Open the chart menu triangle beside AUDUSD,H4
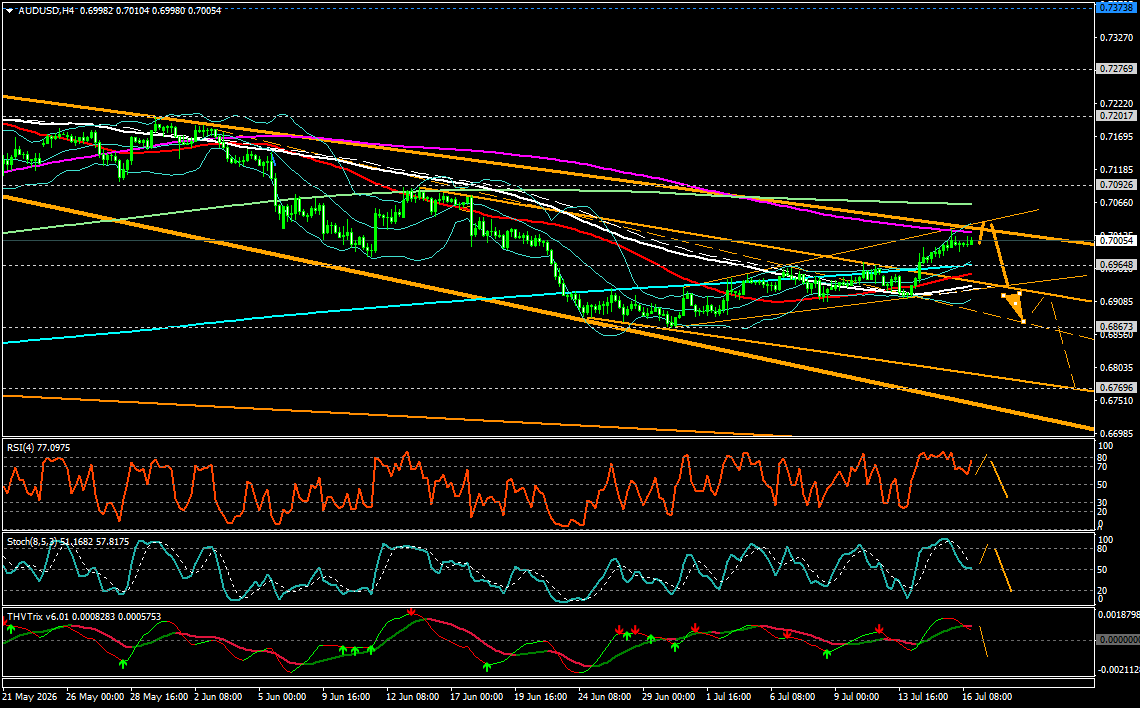Viewport: 1140px width, 708px height. click(x=9, y=10)
